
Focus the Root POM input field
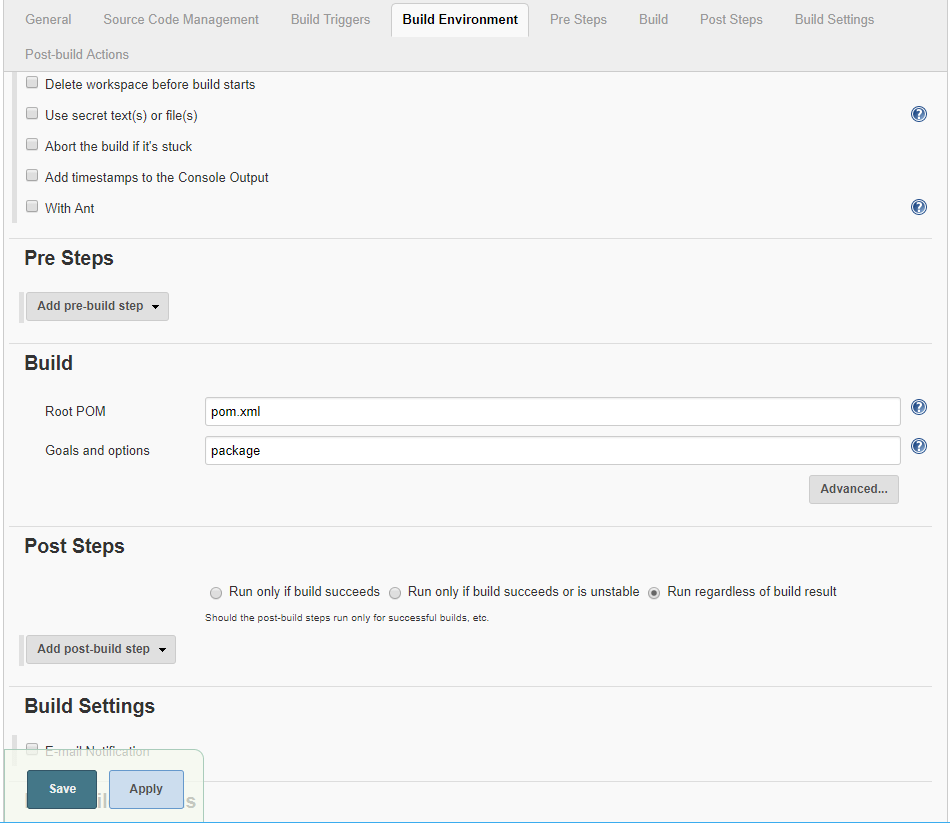coord(553,412)
